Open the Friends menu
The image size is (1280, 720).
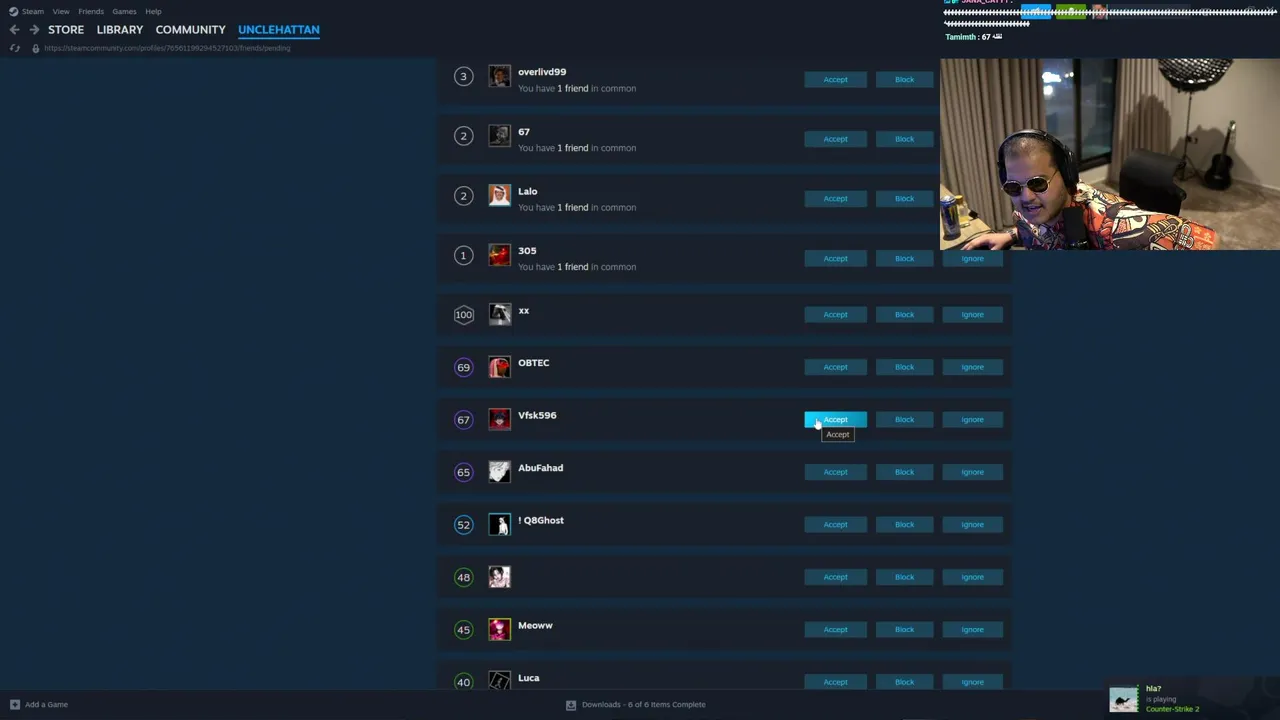pyautogui.click(x=91, y=11)
